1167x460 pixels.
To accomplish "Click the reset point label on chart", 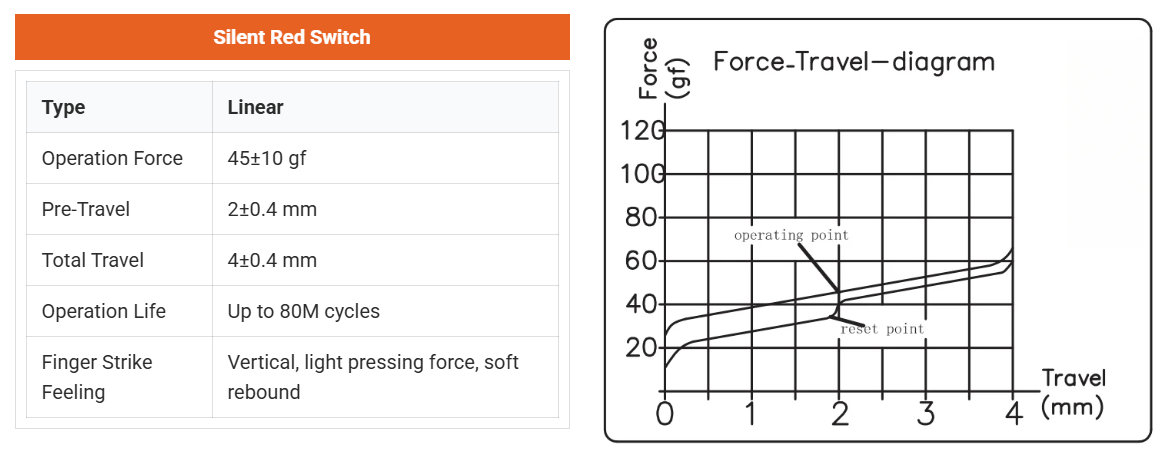I will click(882, 329).
